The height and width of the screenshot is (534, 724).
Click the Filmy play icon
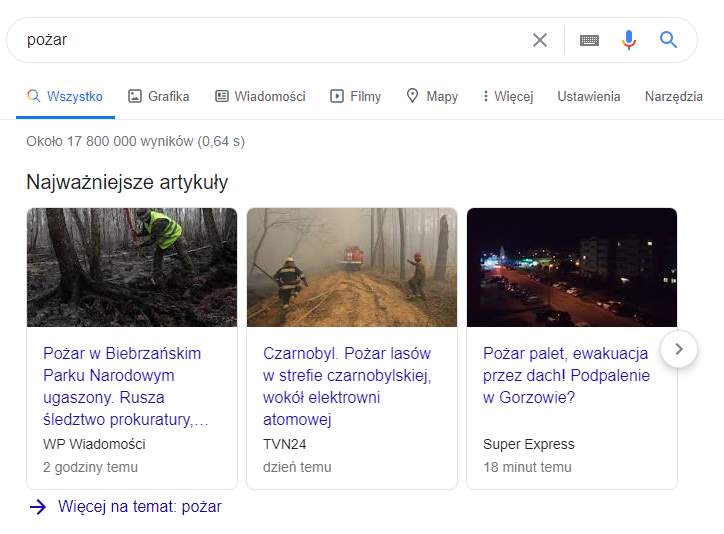pyautogui.click(x=337, y=97)
